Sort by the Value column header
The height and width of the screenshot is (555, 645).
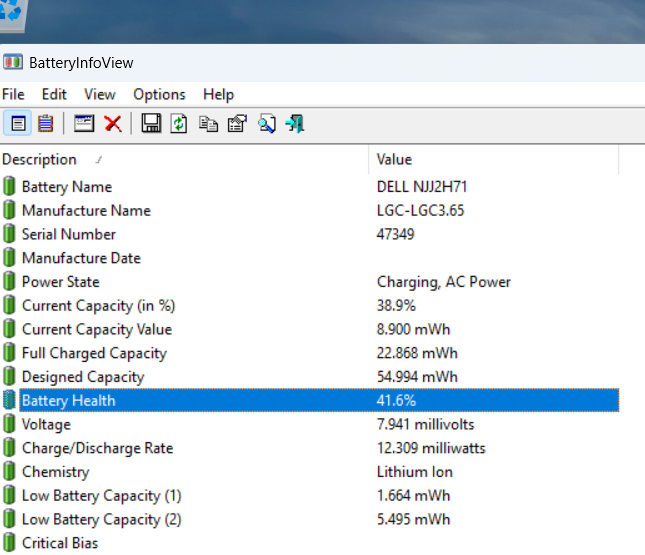(494, 159)
